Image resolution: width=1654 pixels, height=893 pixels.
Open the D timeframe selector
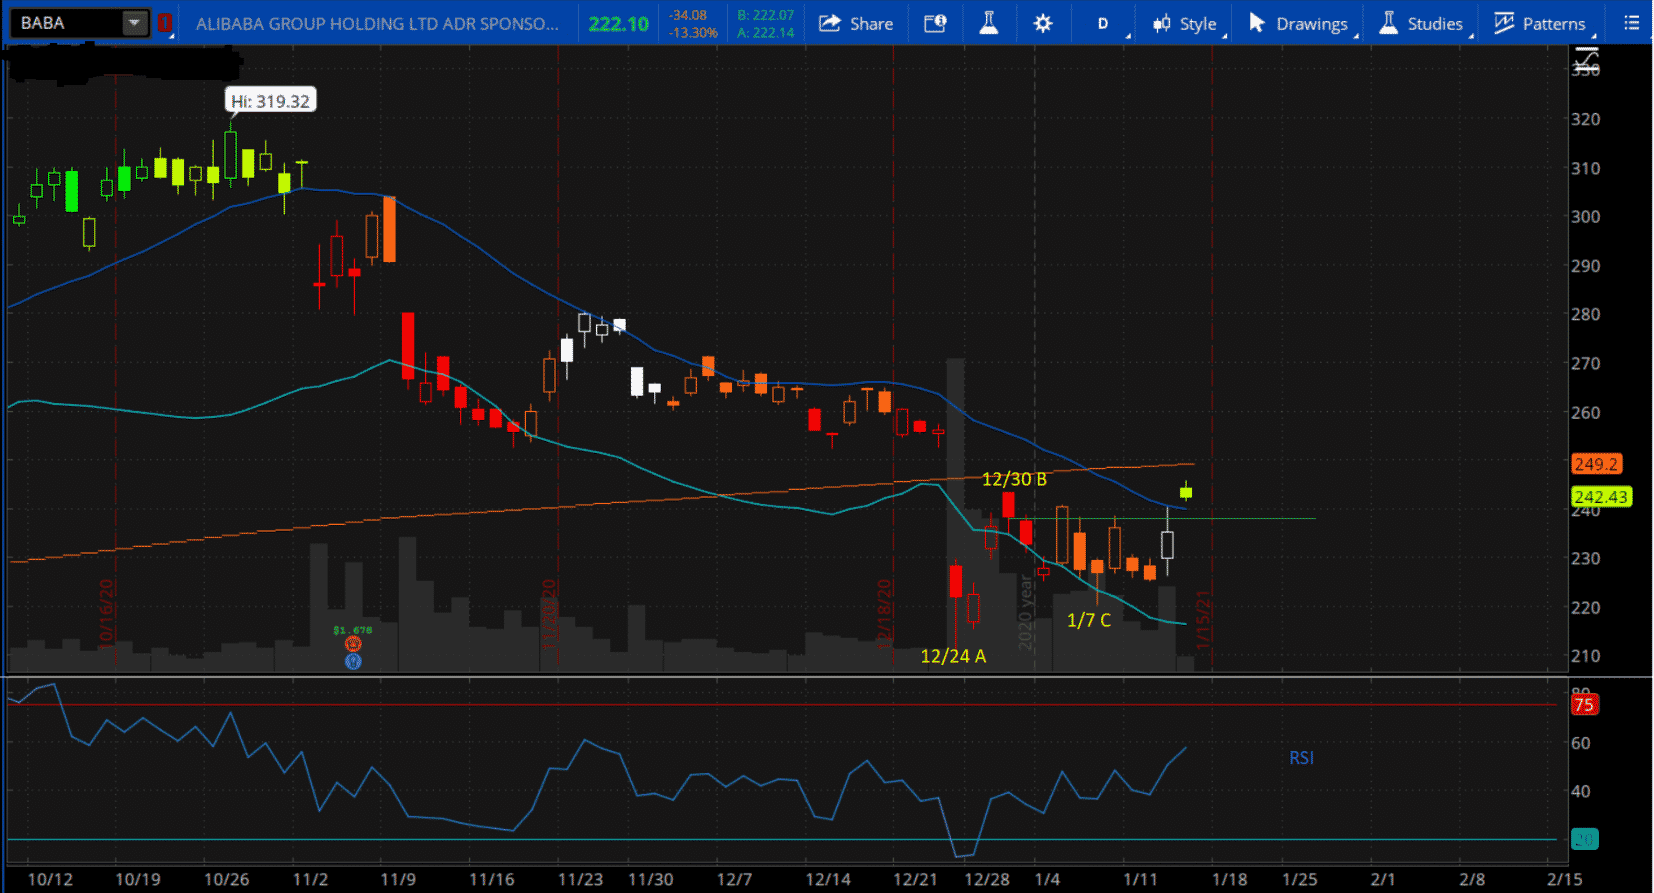point(1103,24)
